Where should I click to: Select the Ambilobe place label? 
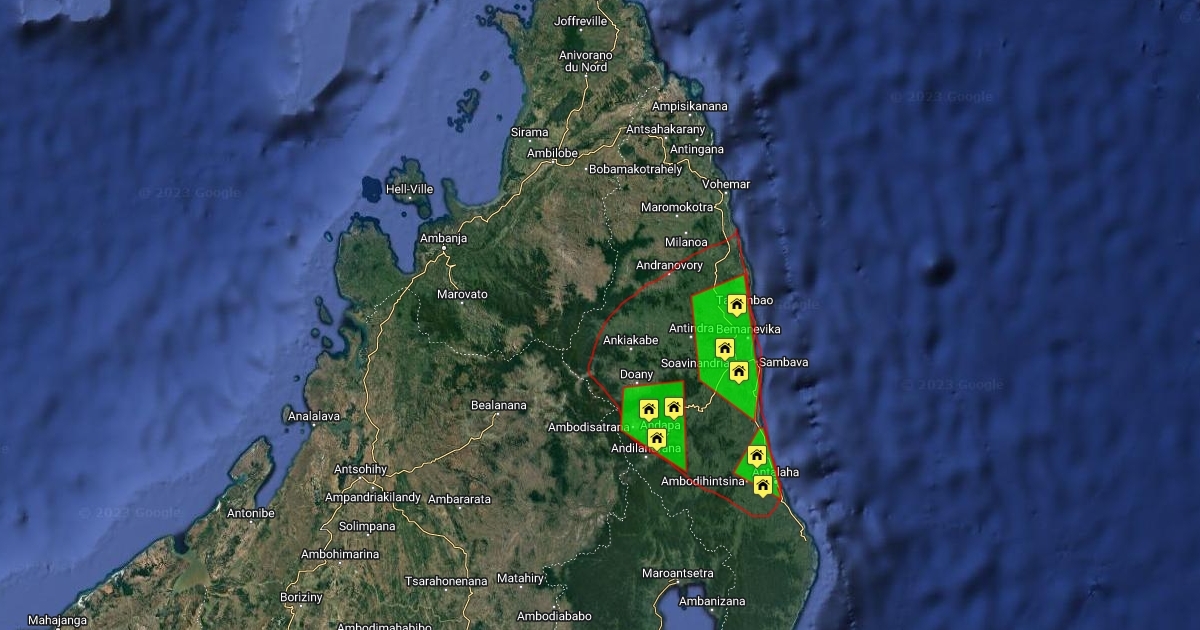pos(553,153)
